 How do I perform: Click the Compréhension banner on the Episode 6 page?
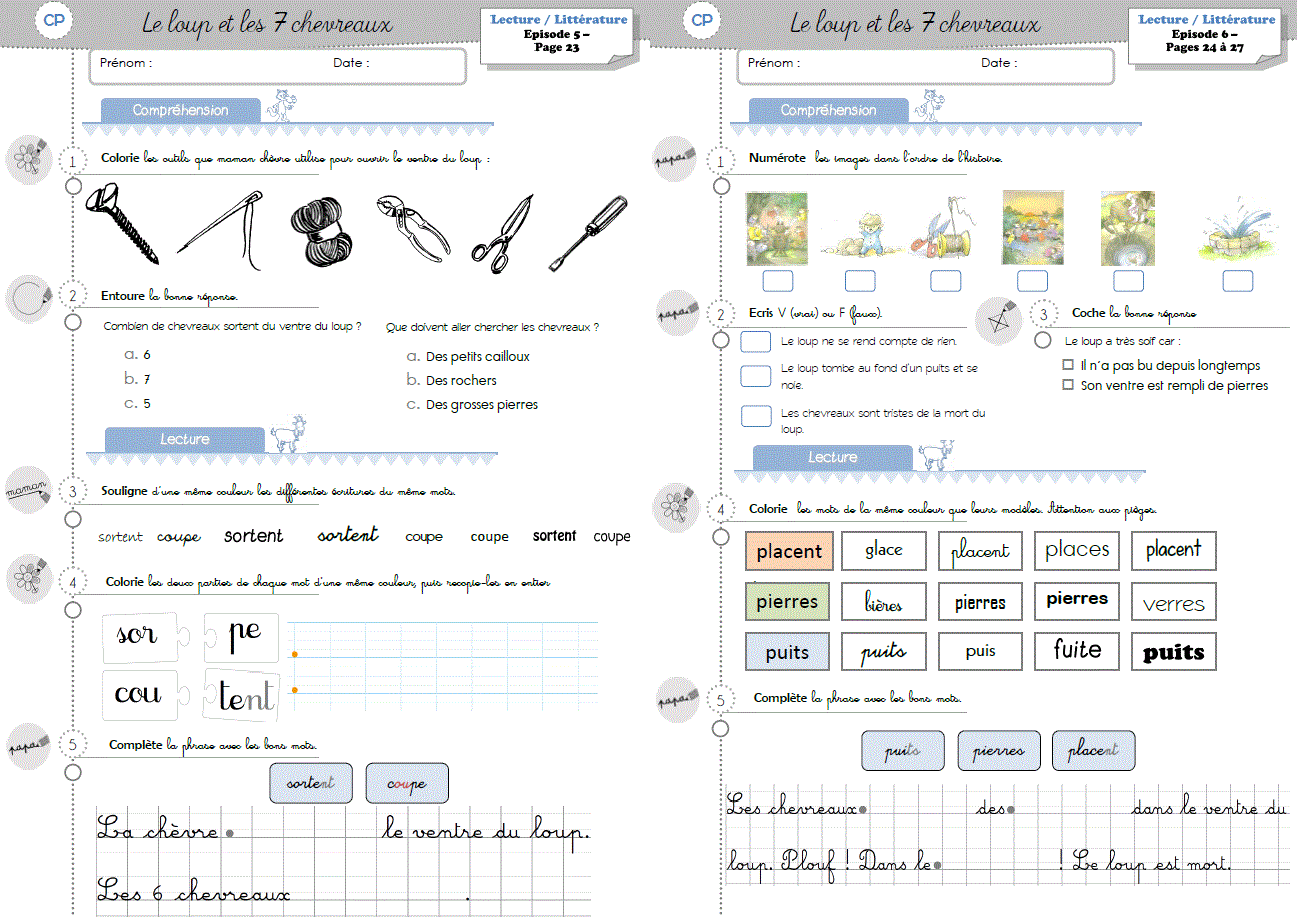coord(828,110)
